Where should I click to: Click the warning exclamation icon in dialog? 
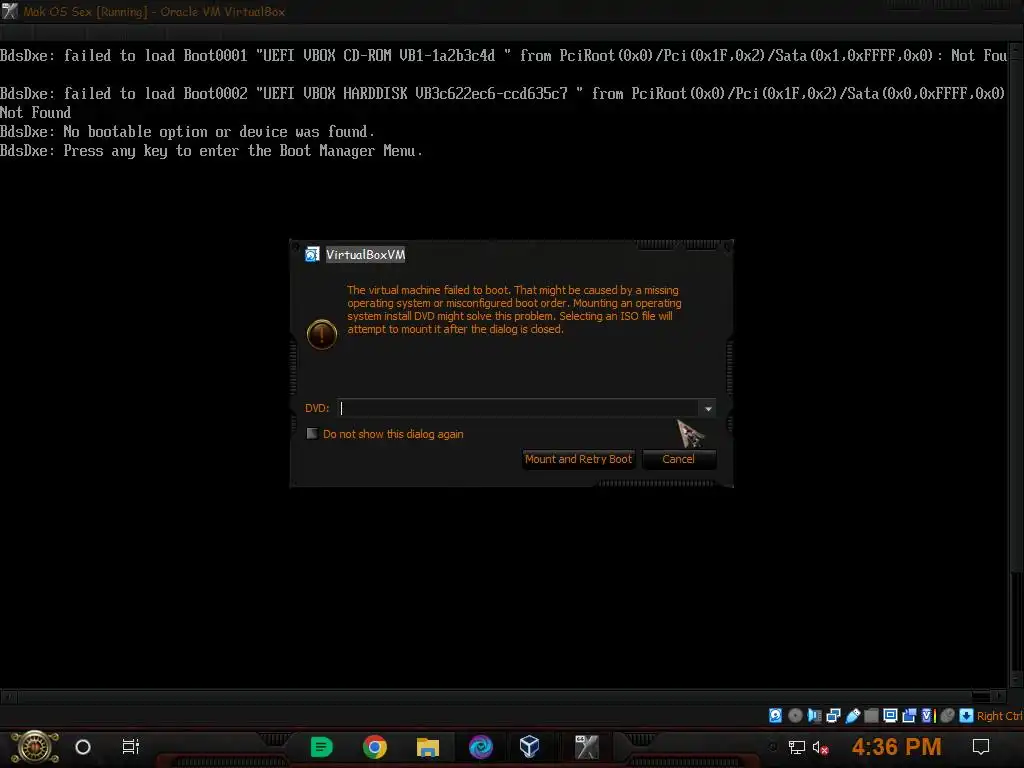[x=322, y=334]
